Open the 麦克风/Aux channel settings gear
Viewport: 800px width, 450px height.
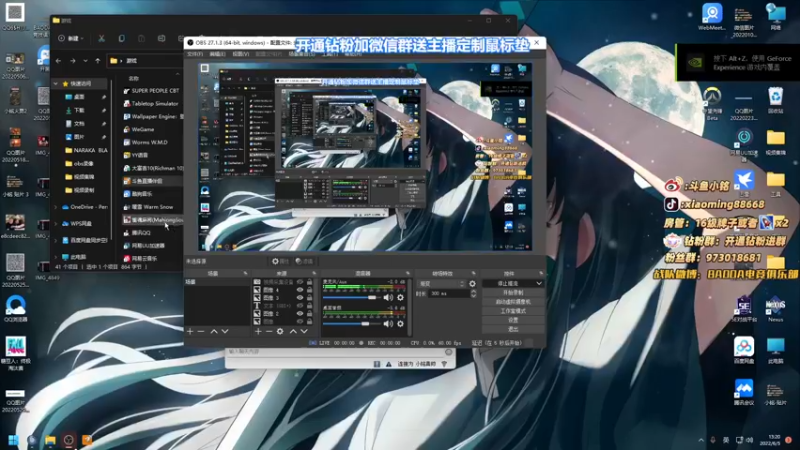click(401, 297)
